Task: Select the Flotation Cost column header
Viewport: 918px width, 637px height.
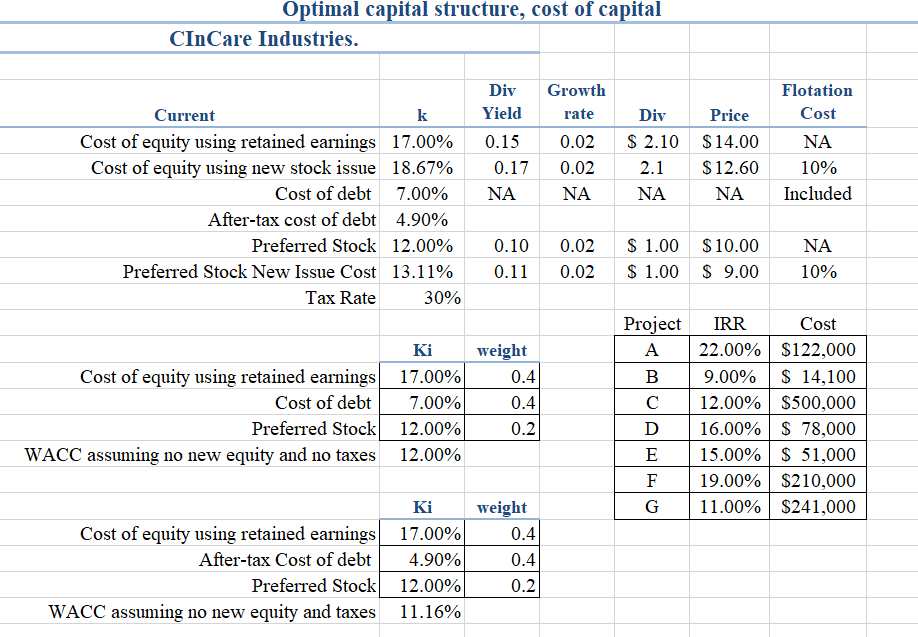Action: point(817,102)
